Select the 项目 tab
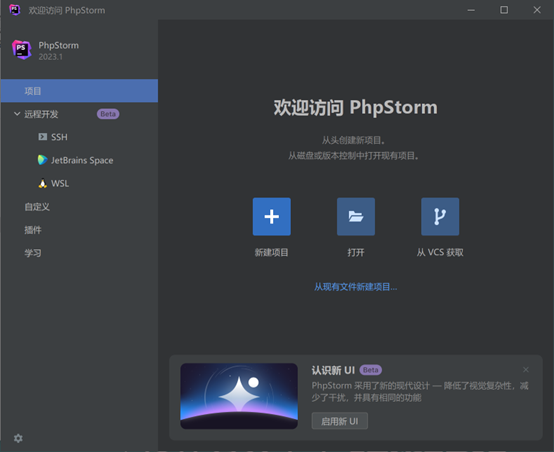 point(79,91)
